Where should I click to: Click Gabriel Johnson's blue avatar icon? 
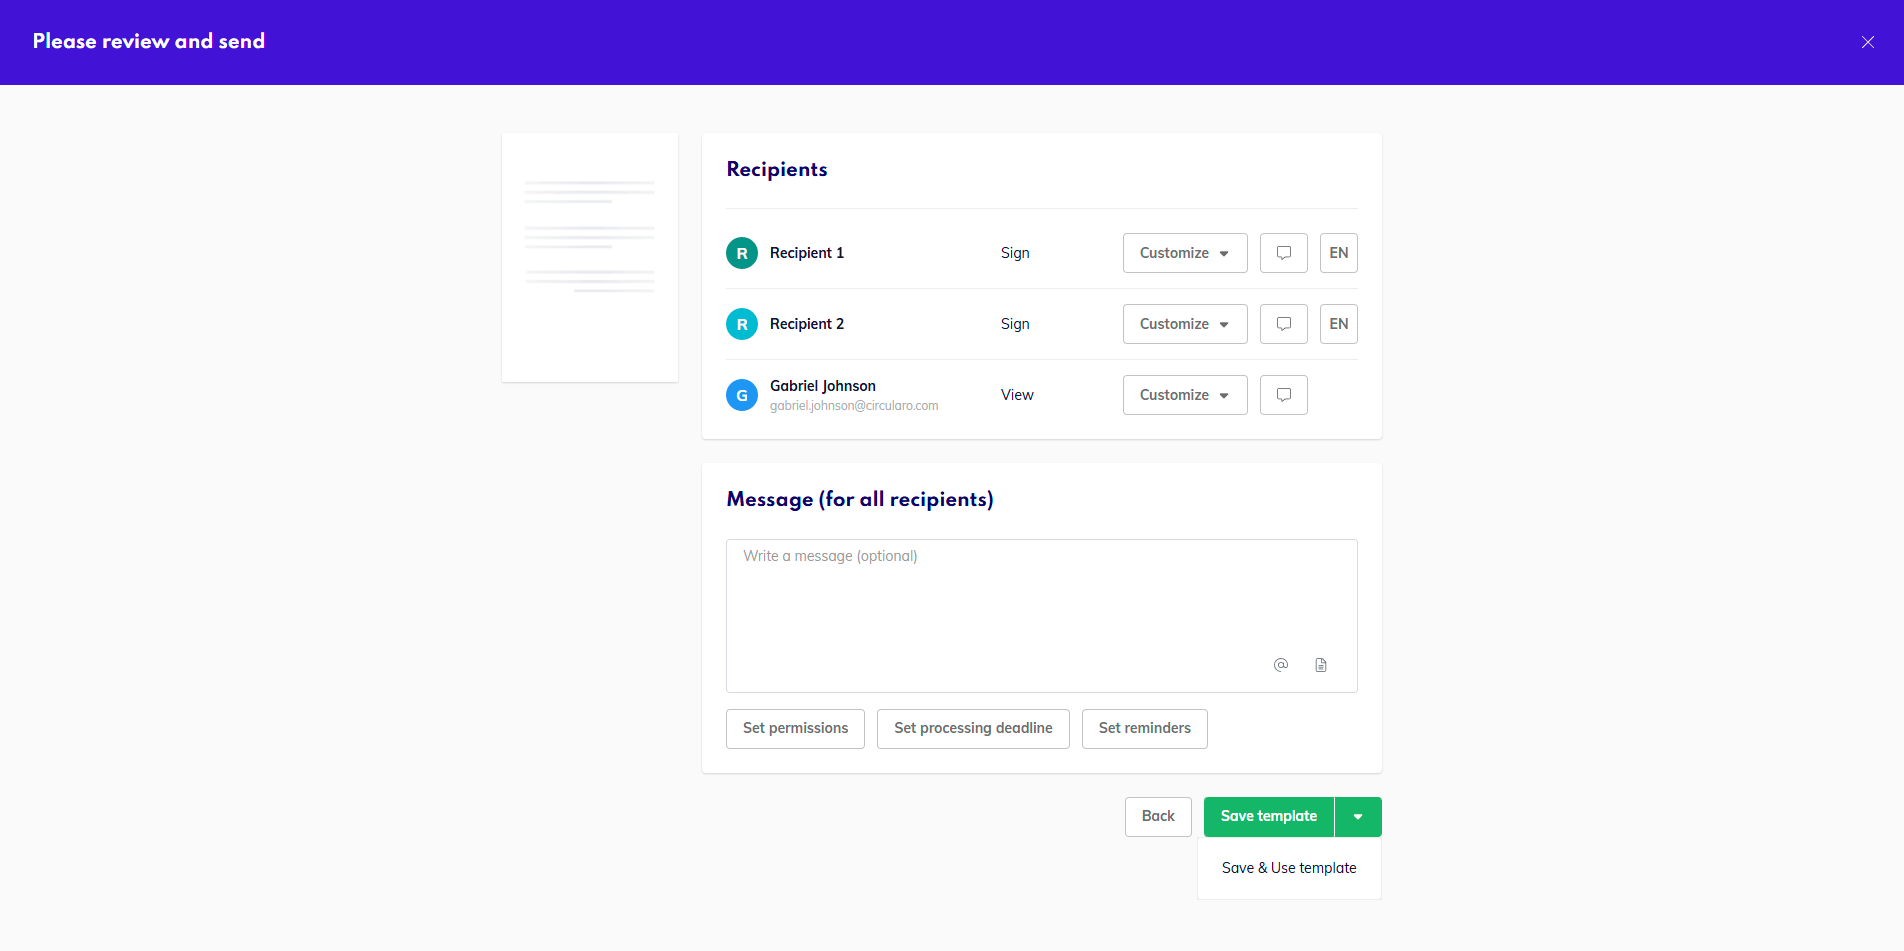click(741, 395)
